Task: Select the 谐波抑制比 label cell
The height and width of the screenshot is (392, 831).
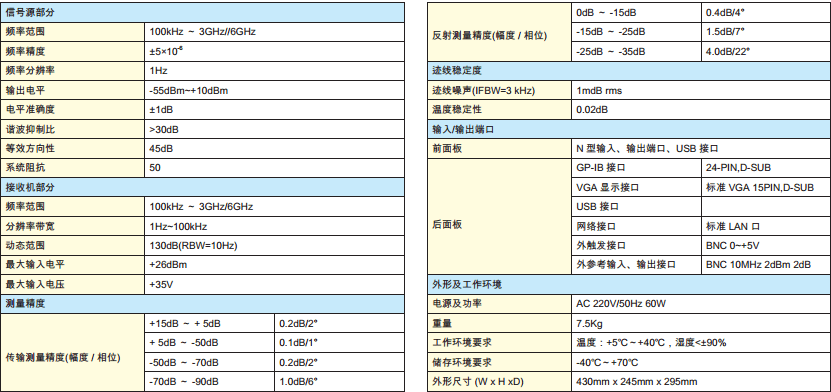Action: tap(73, 129)
